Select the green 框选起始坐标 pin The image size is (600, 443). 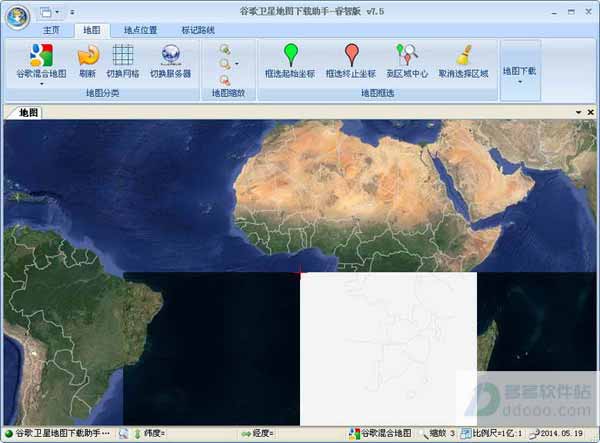click(x=291, y=55)
